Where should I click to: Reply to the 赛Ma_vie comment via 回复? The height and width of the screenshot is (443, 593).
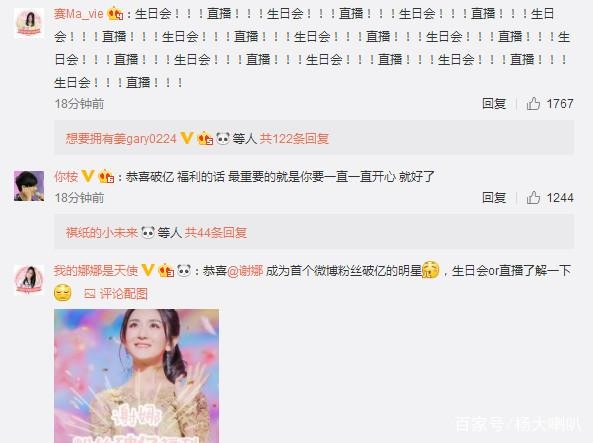pyautogui.click(x=494, y=103)
